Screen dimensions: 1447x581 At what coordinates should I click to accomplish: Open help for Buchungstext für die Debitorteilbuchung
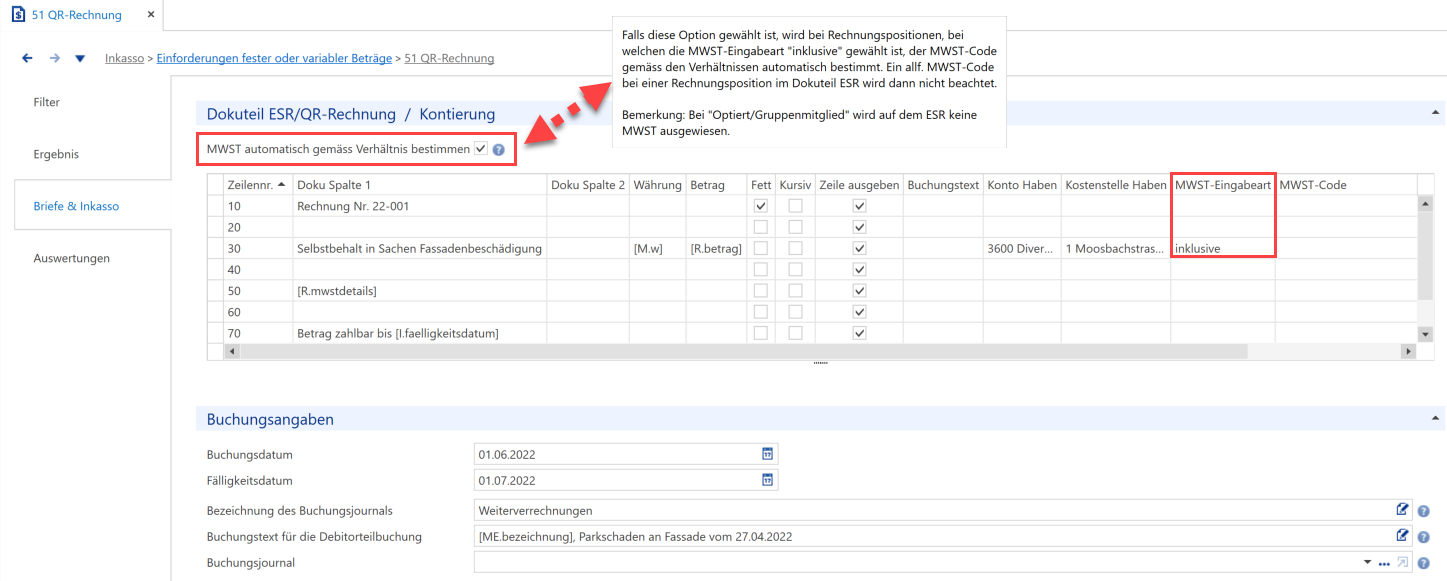coord(1423,537)
